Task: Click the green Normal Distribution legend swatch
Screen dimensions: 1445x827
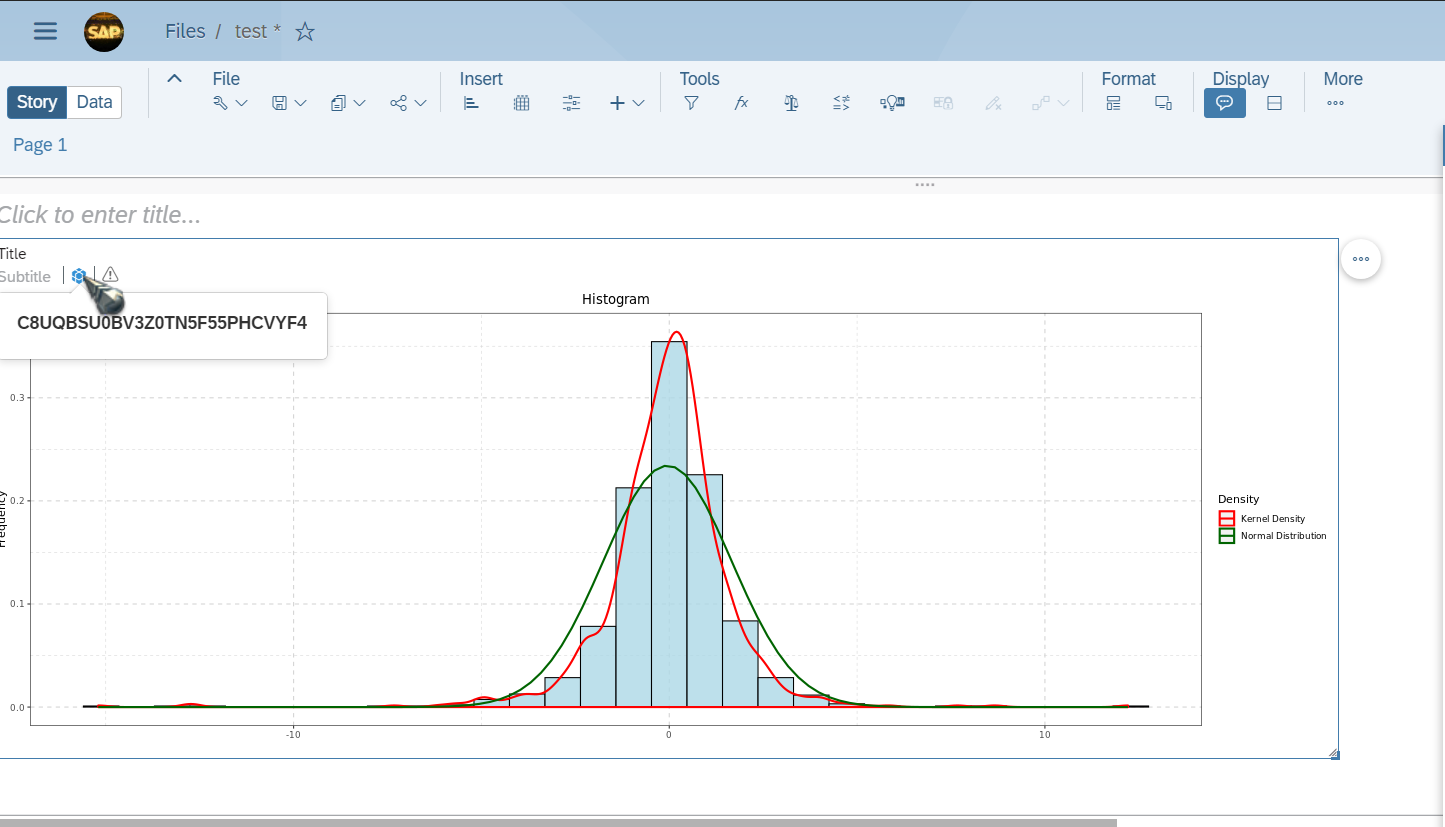Action: pyautogui.click(x=1227, y=536)
